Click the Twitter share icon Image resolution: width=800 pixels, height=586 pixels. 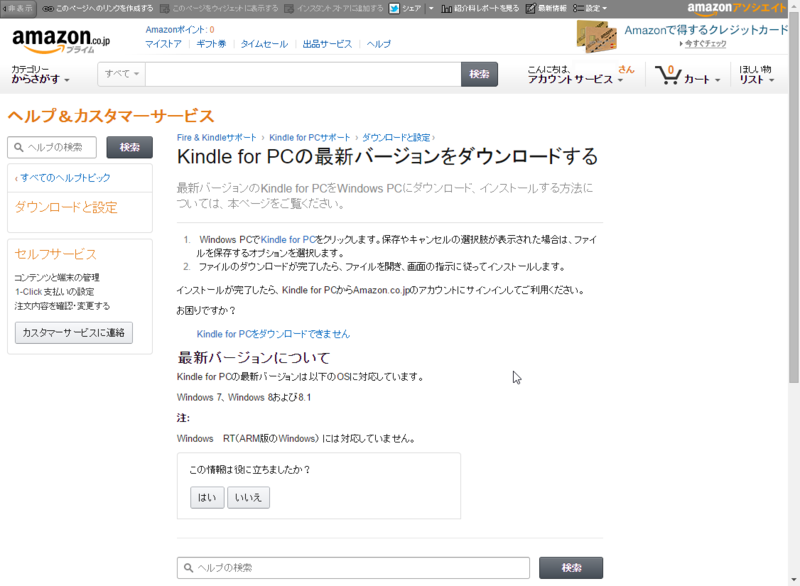394,9
